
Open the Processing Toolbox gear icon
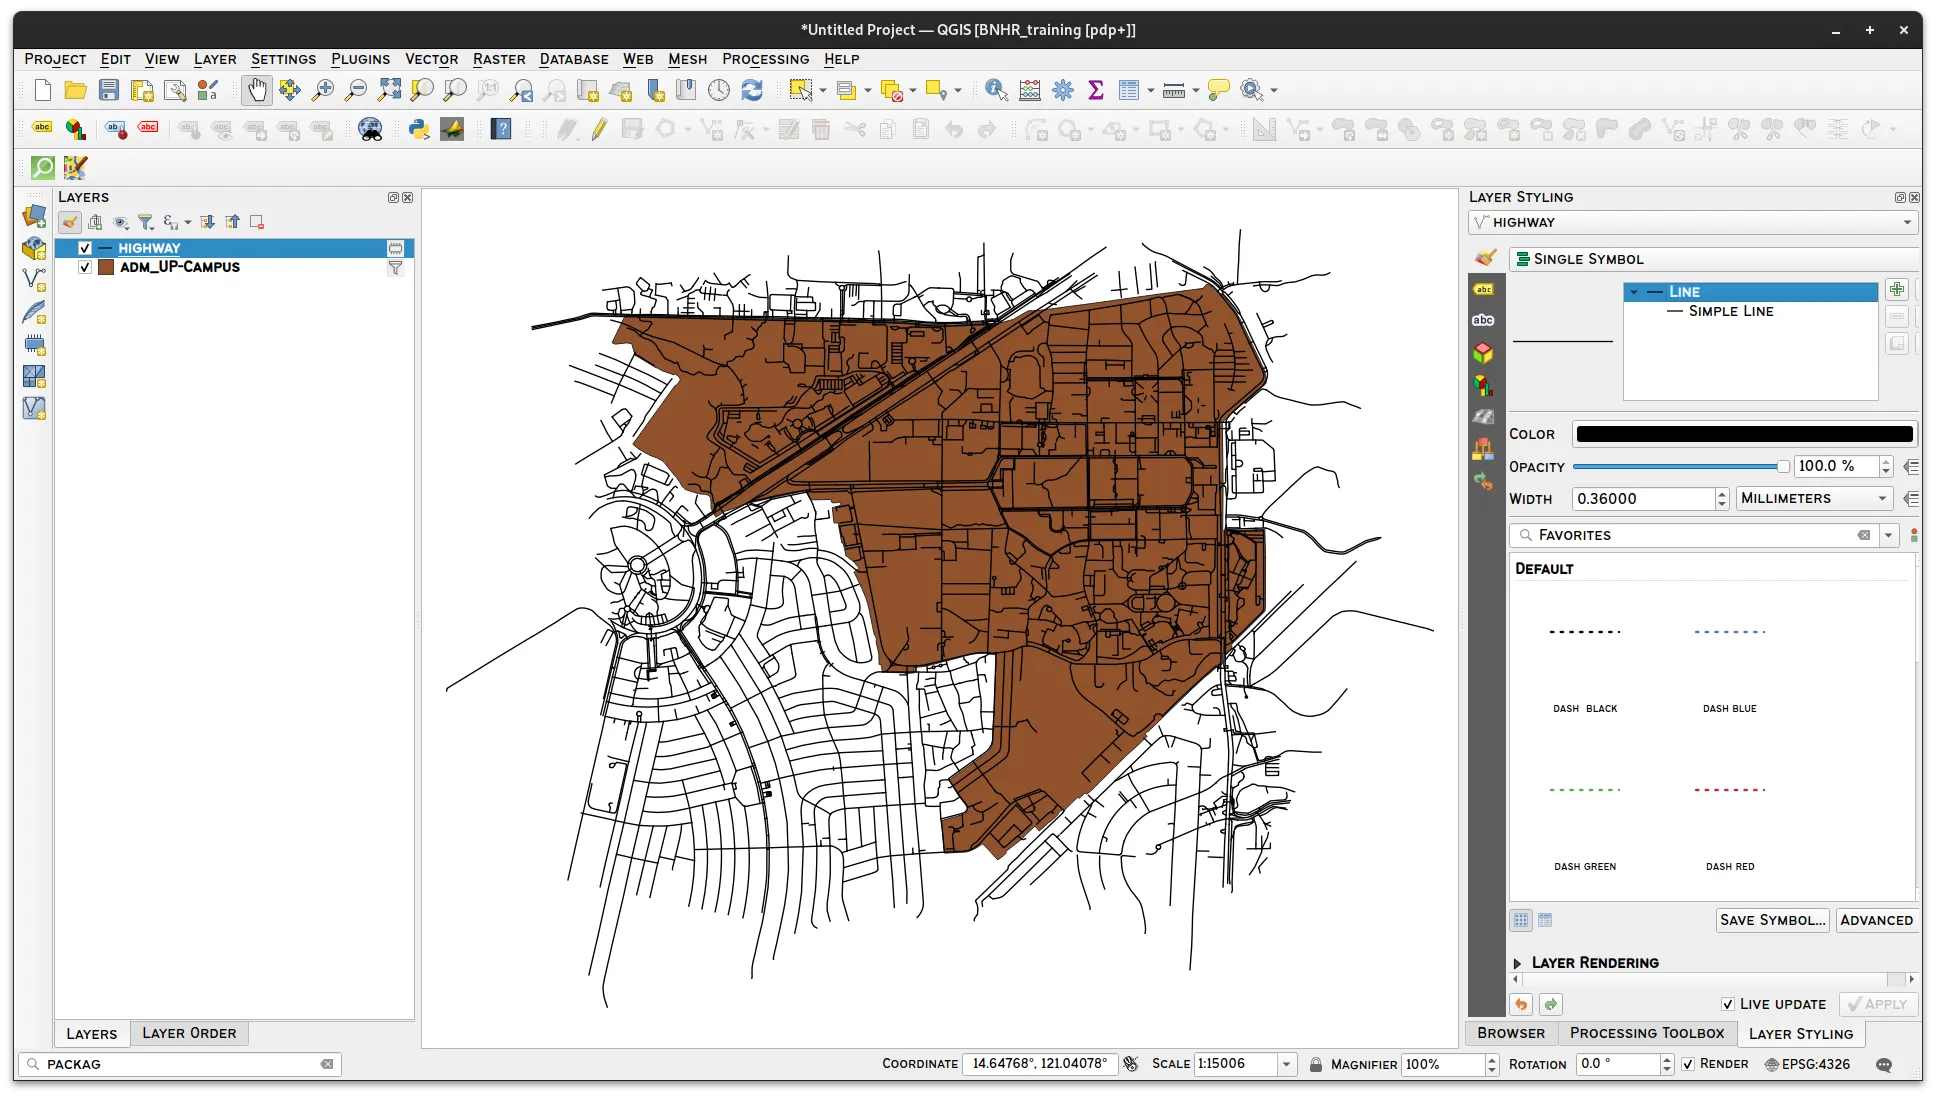click(x=1063, y=91)
